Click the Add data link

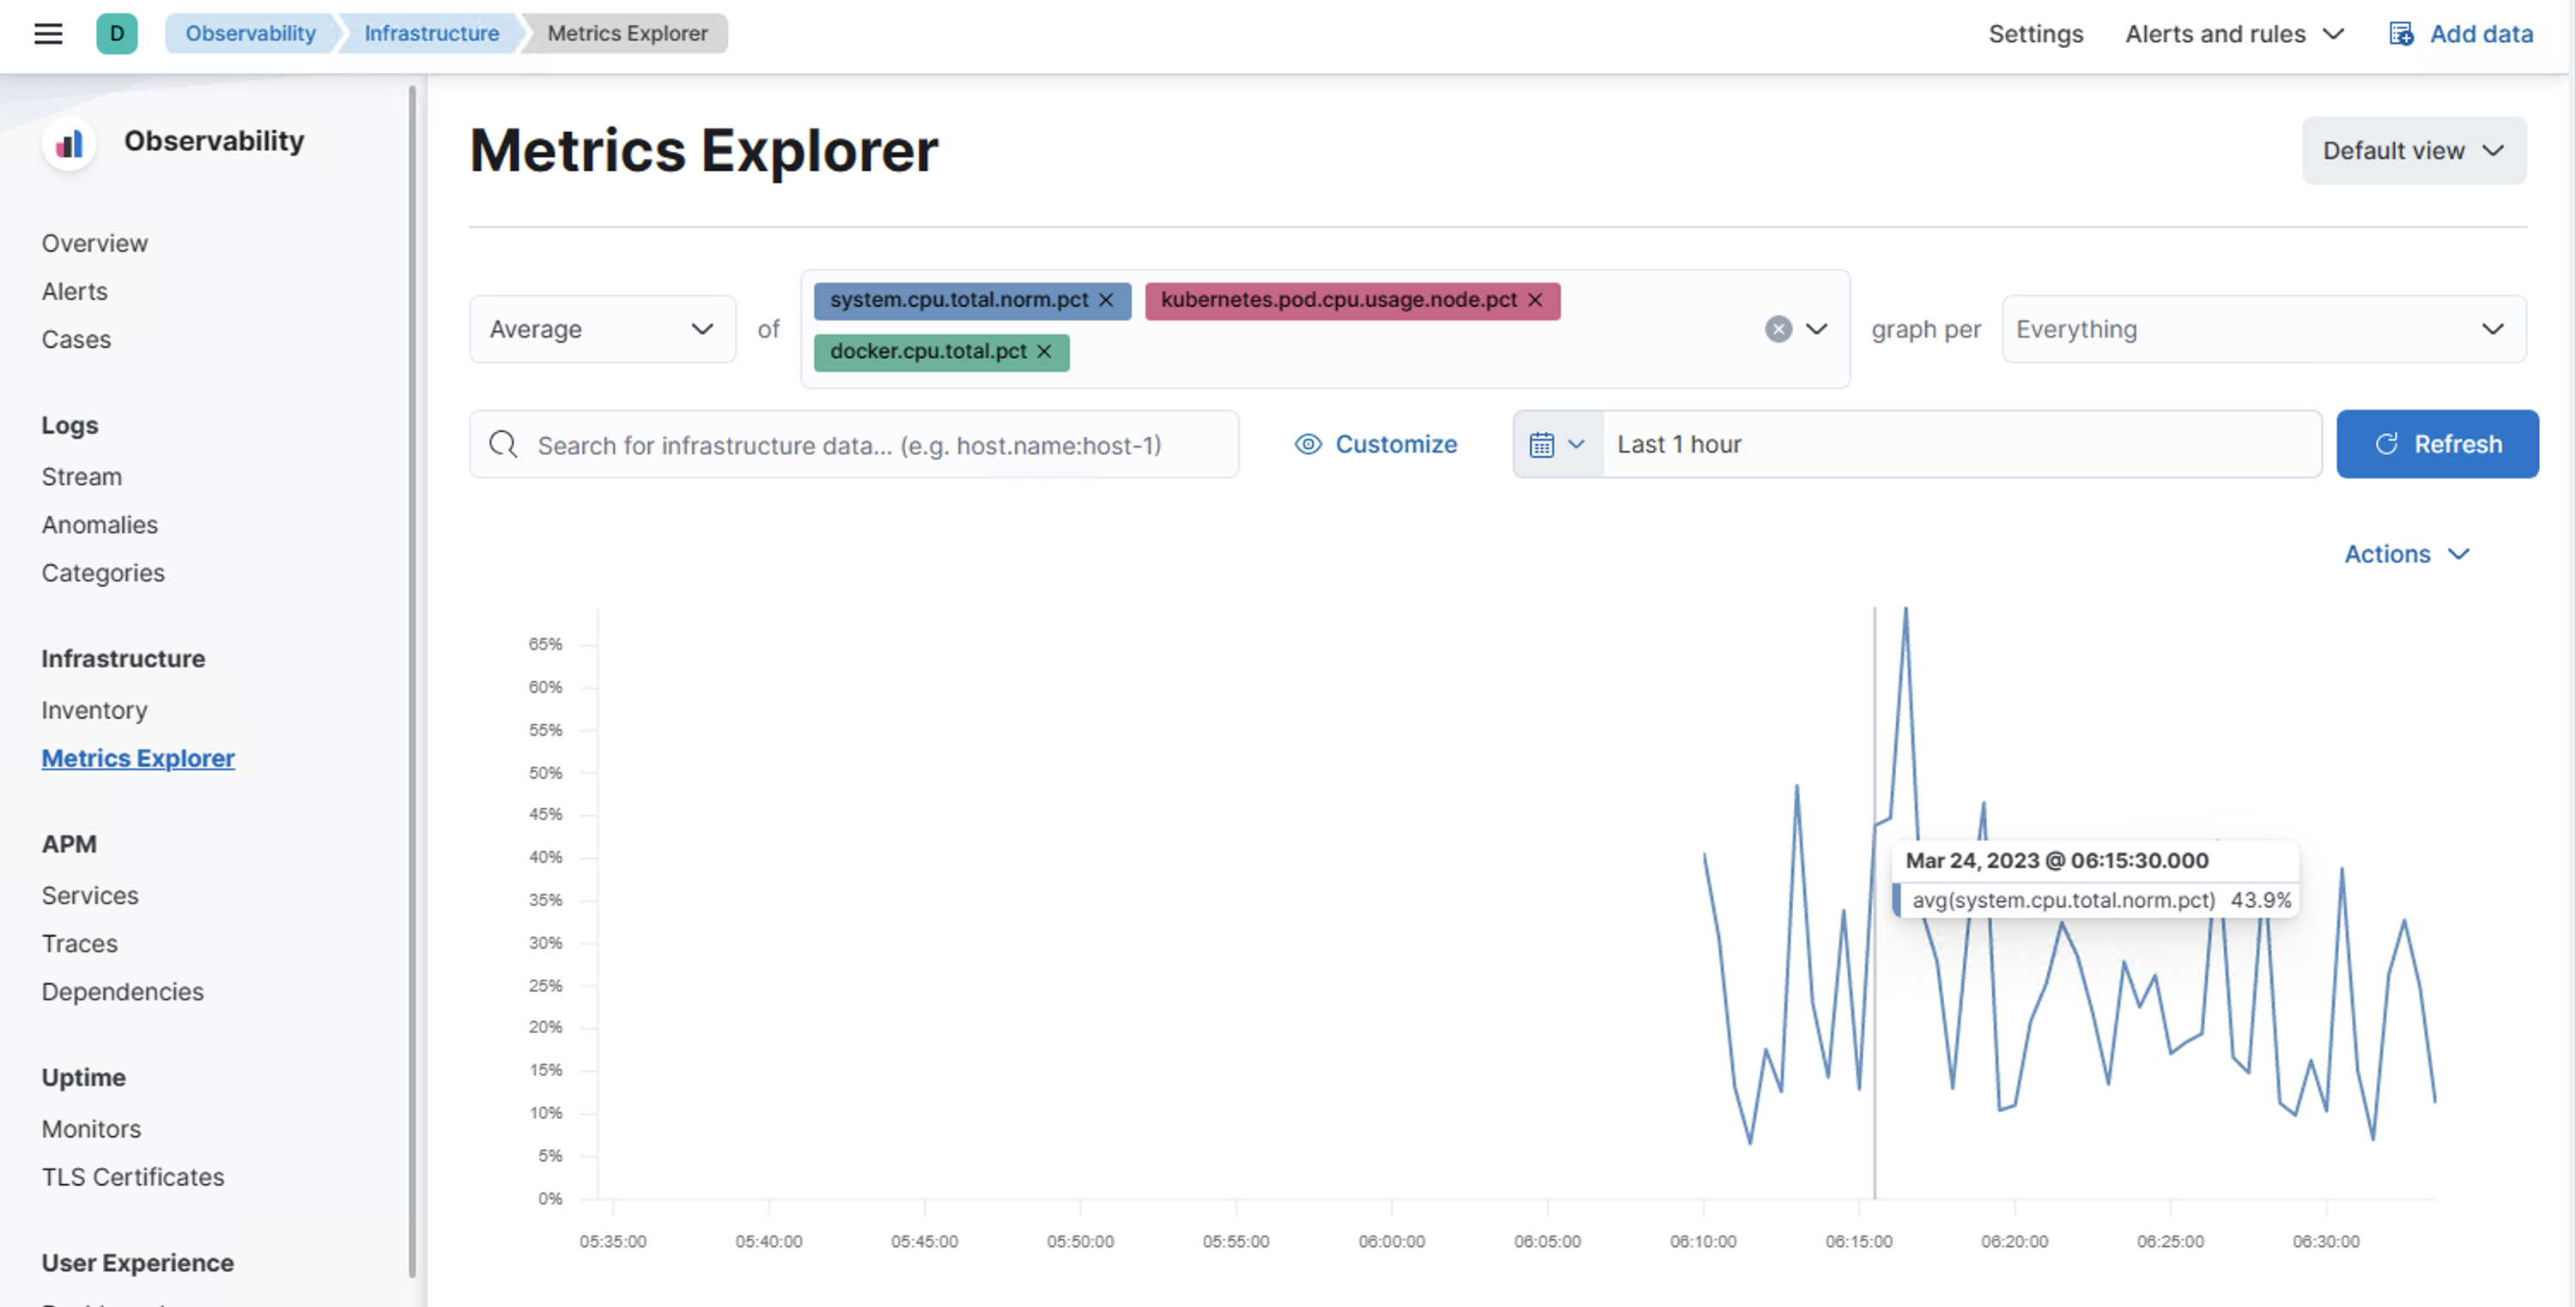click(x=2462, y=34)
